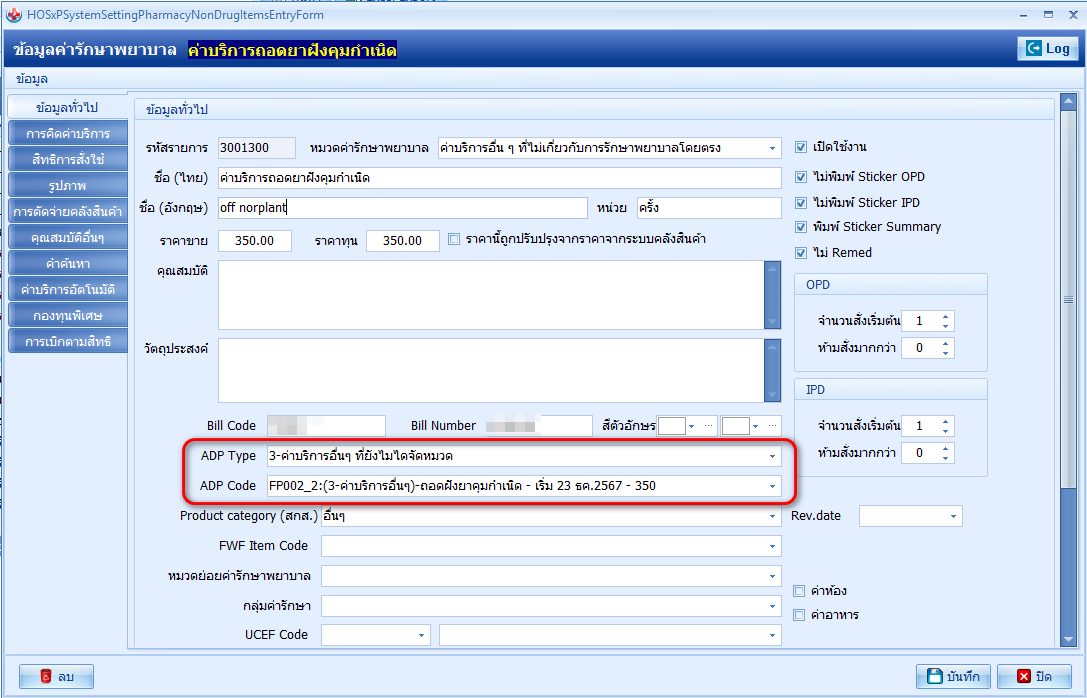The height and width of the screenshot is (698, 1087).
Task: Select the การเบิกตามสิทธิ side tab
Action: pos(68,342)
